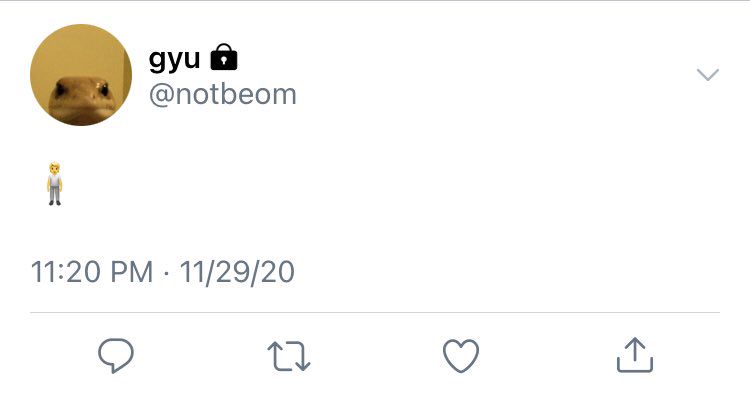This screenshot has height=396, width=750.
Task: Like the tweet with the heart icon
Action: tap(461, 356)
